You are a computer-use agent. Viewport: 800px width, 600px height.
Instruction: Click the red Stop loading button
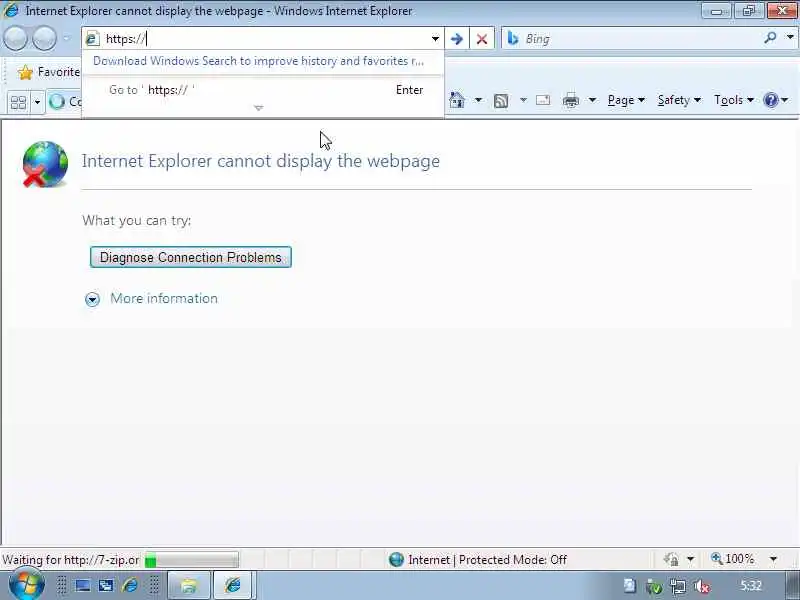[x=482, y=39]
